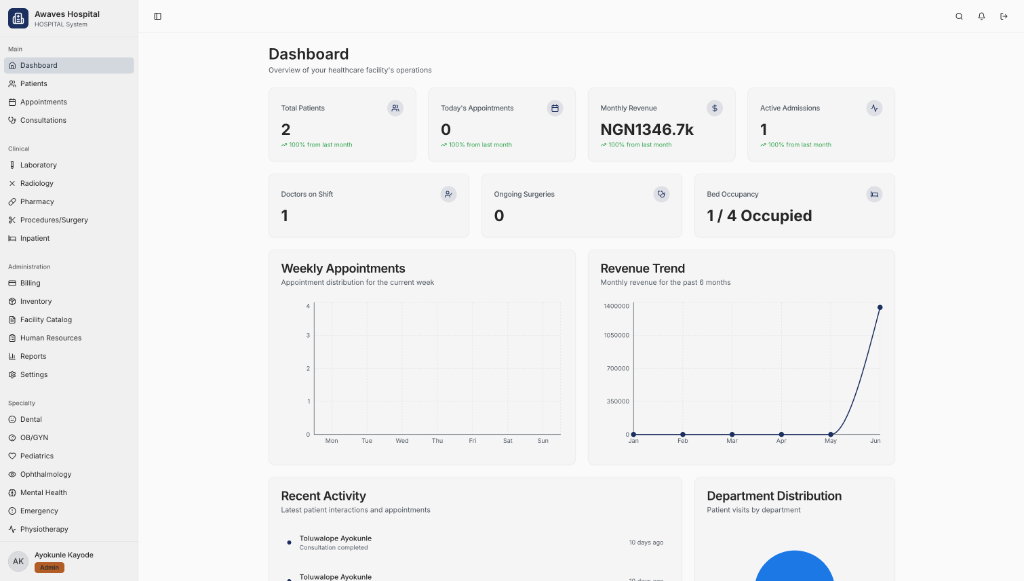Viewport: 1024px width, 581px height.
Task: Click the Total Patients value 2
Action: (285, 129)
